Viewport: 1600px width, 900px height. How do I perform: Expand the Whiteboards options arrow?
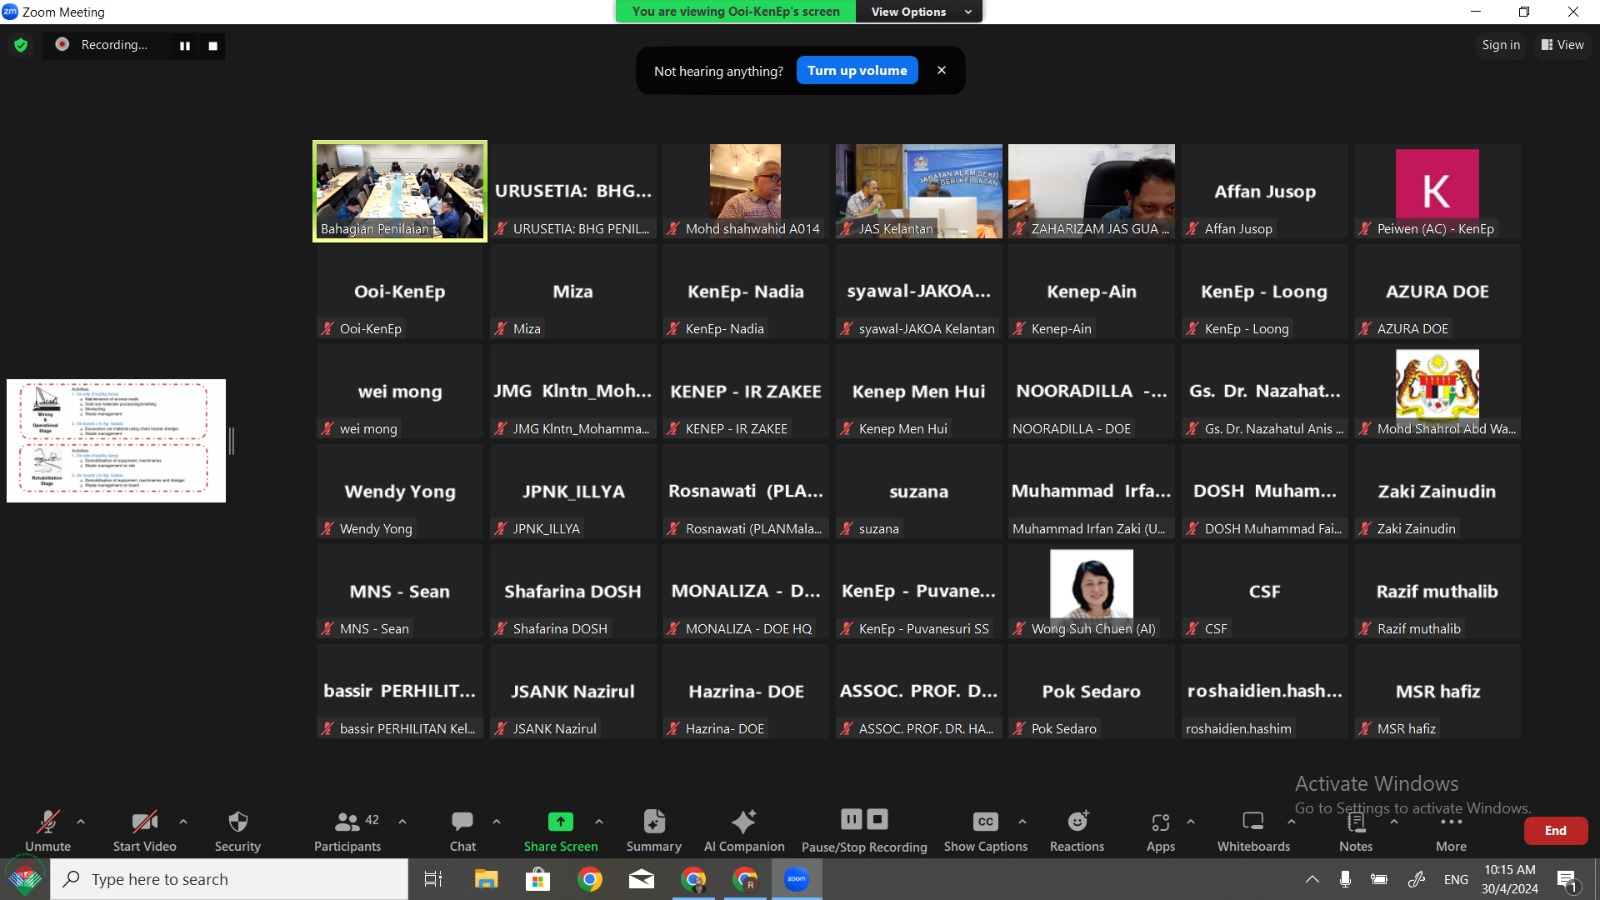(x=1291, y=821)
